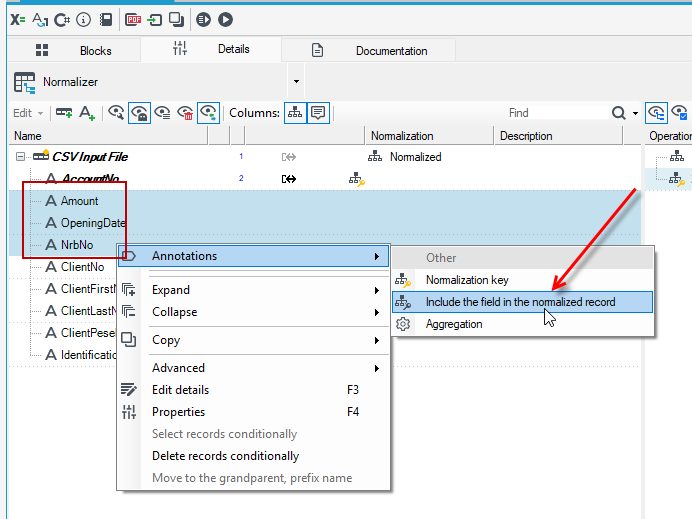Viewport: 692px width, 519px height.
Task: Select the ClientNo field
Action: click(x=83, y=267)
